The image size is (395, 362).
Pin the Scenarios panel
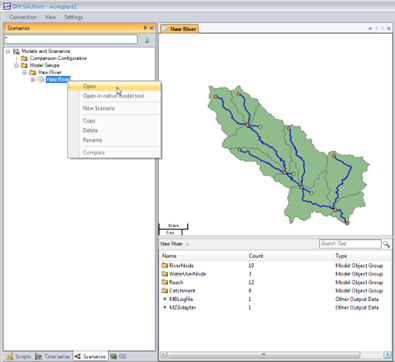(145, 28)
